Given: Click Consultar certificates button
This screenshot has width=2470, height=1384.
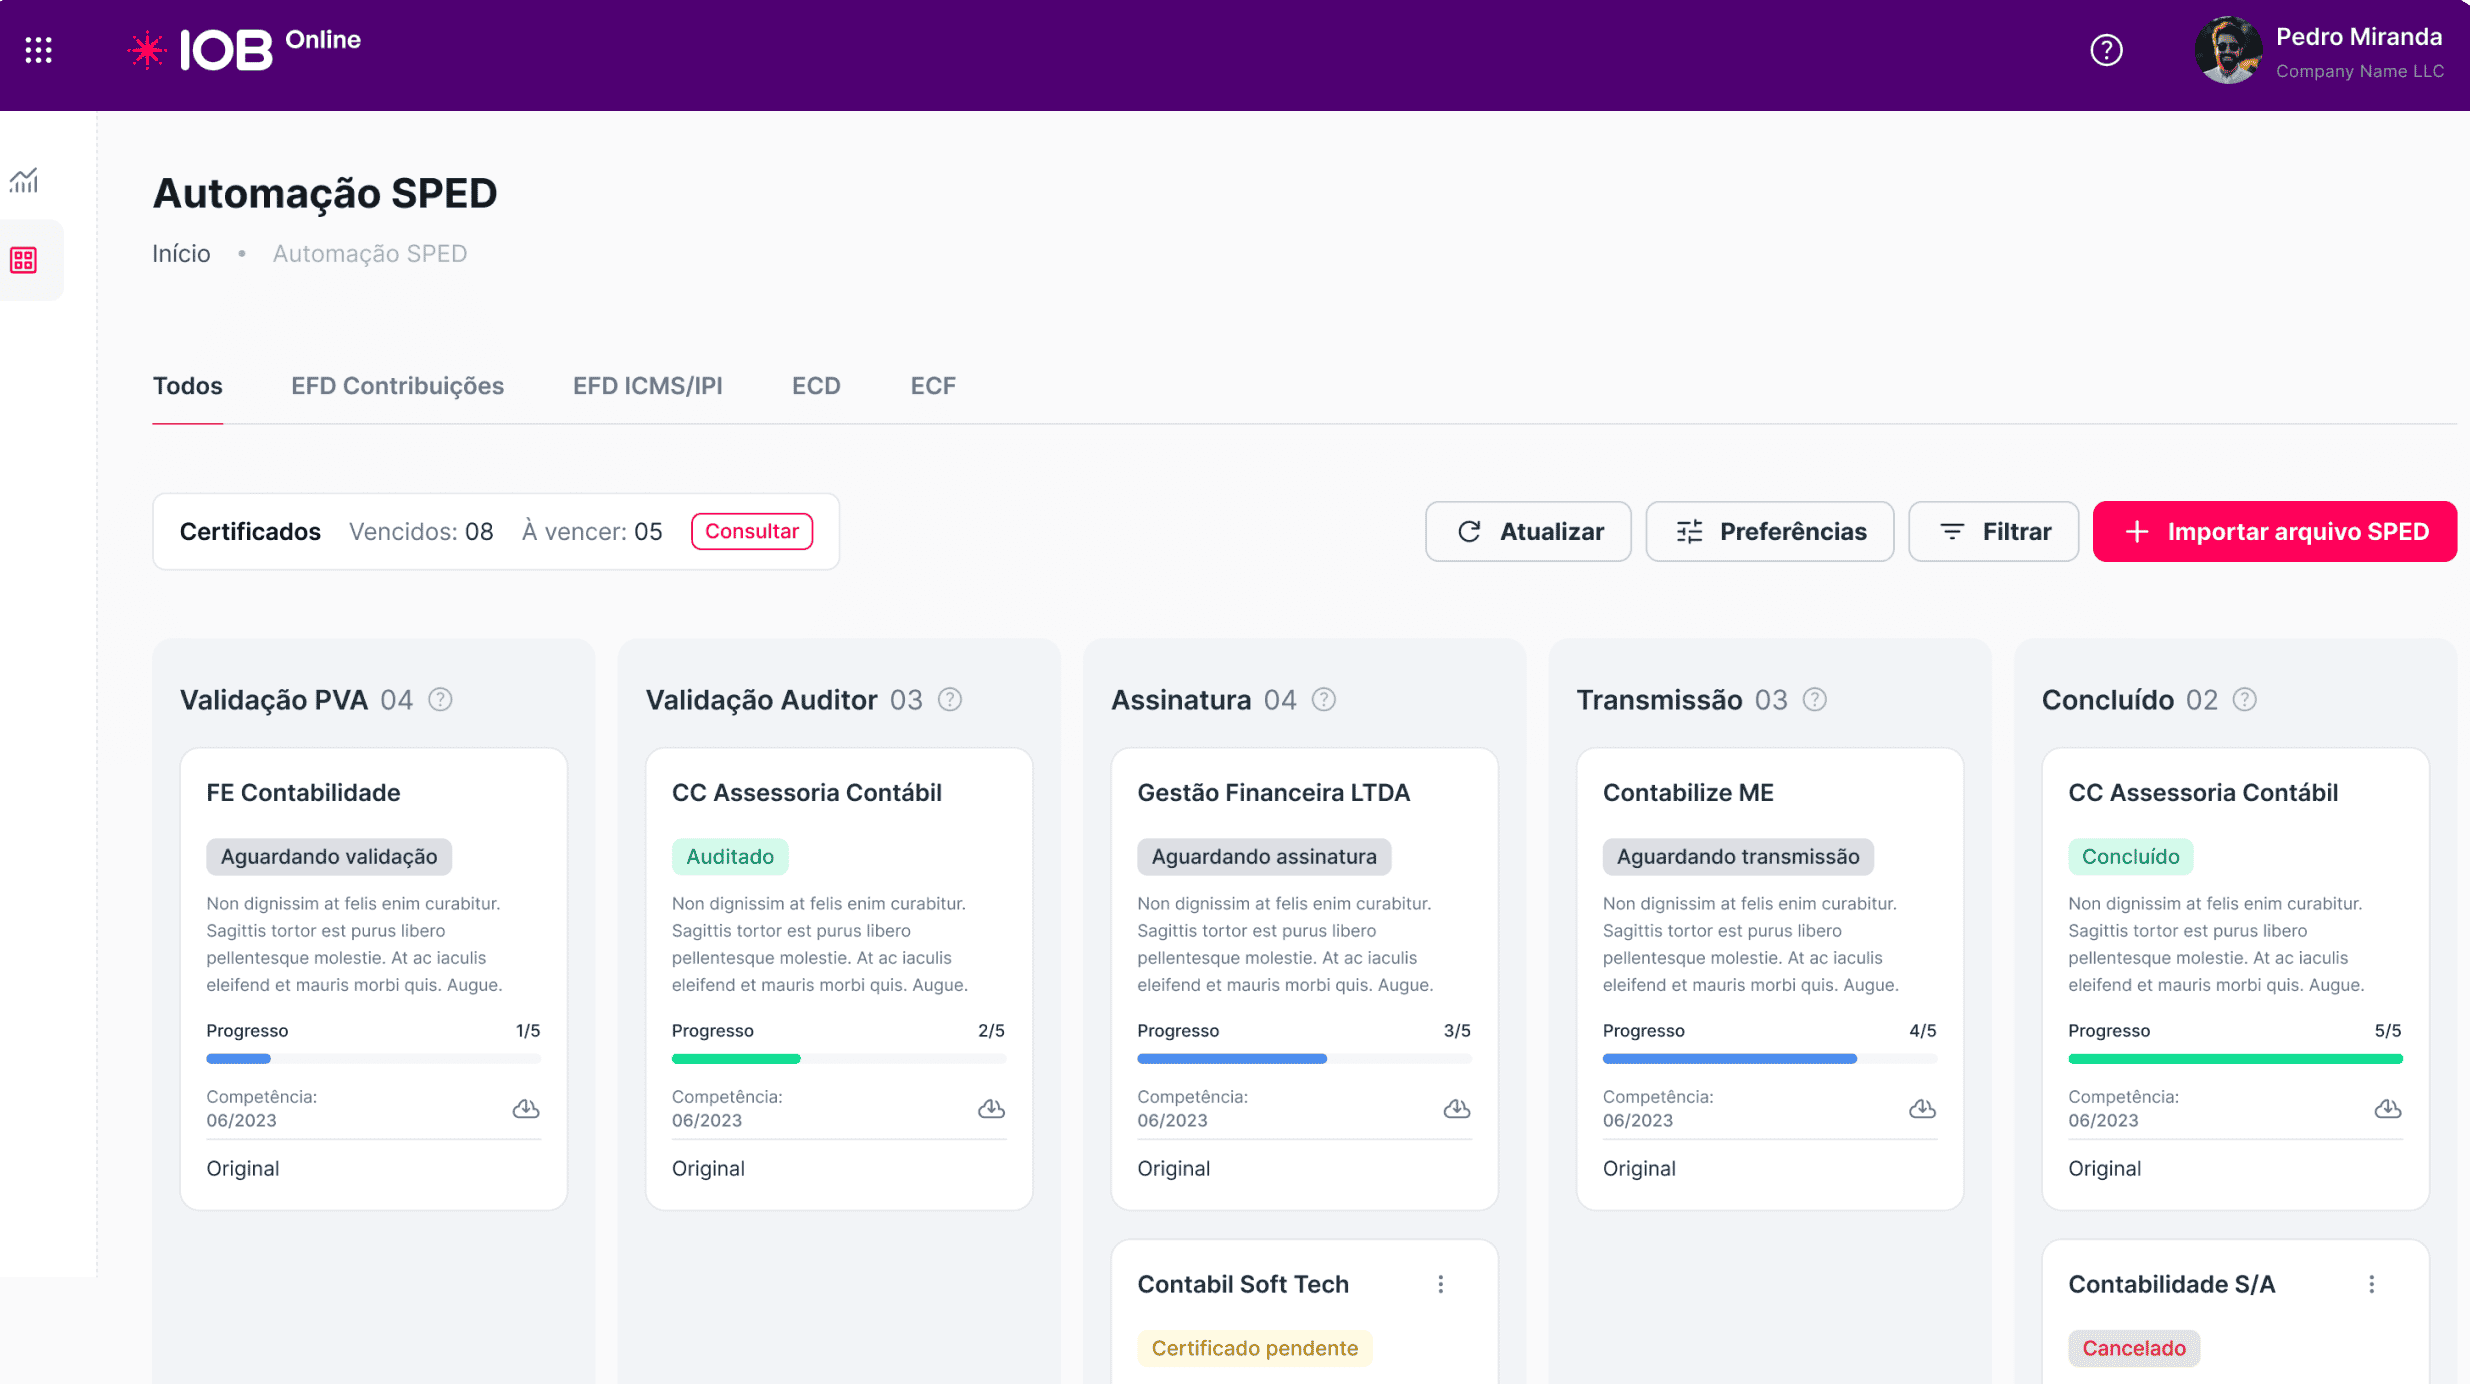Looking at the screenshot, I should pyautogui.click(x=752, y=531).
